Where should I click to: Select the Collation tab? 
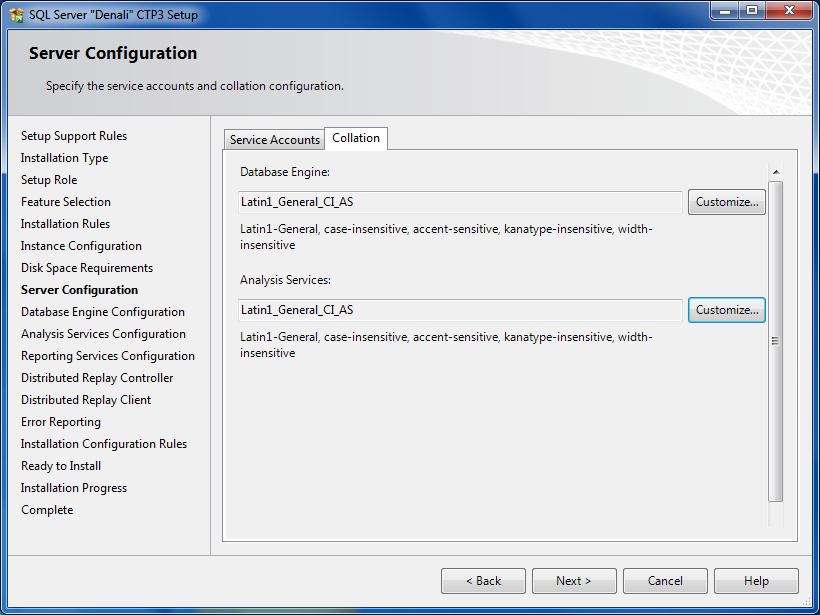356,138
